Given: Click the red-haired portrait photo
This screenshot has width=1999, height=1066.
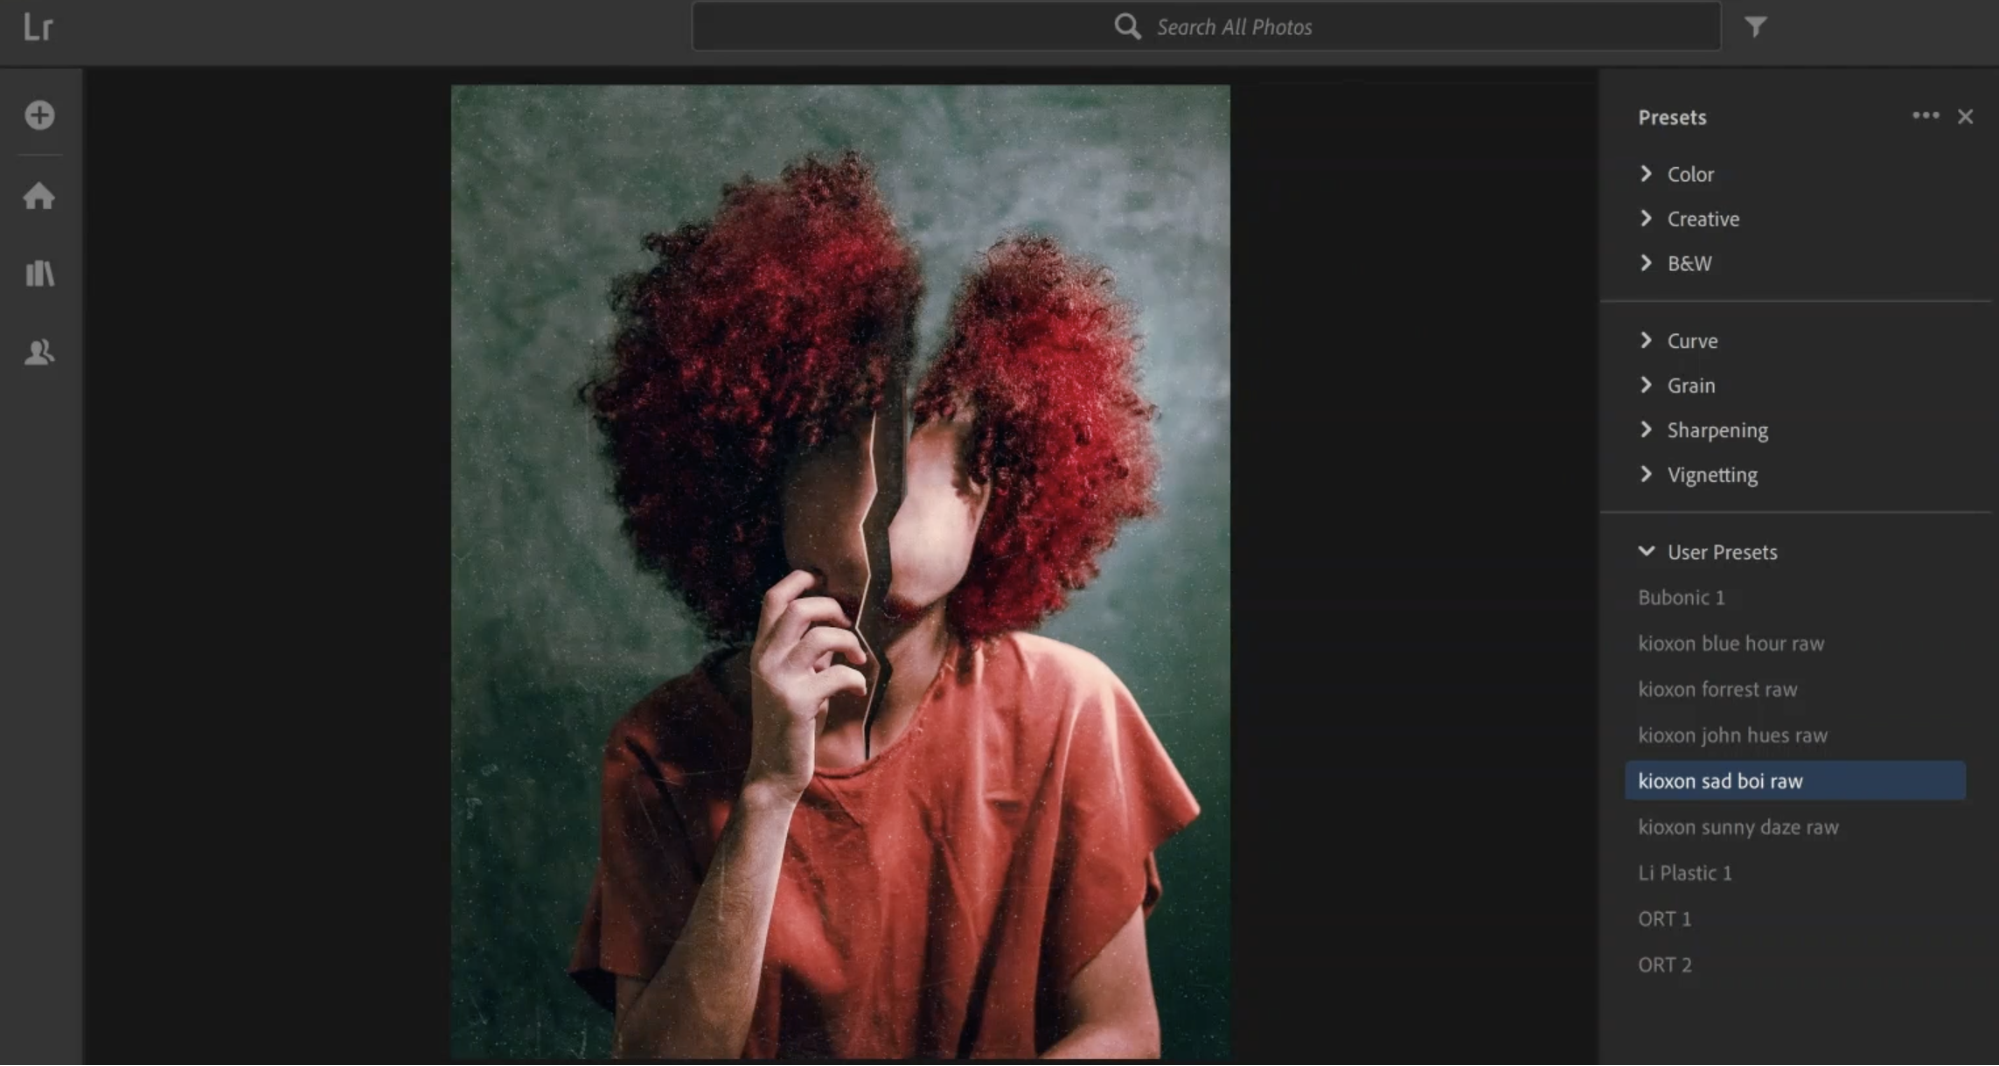Looking at the screenshot, I should [840, 572].
